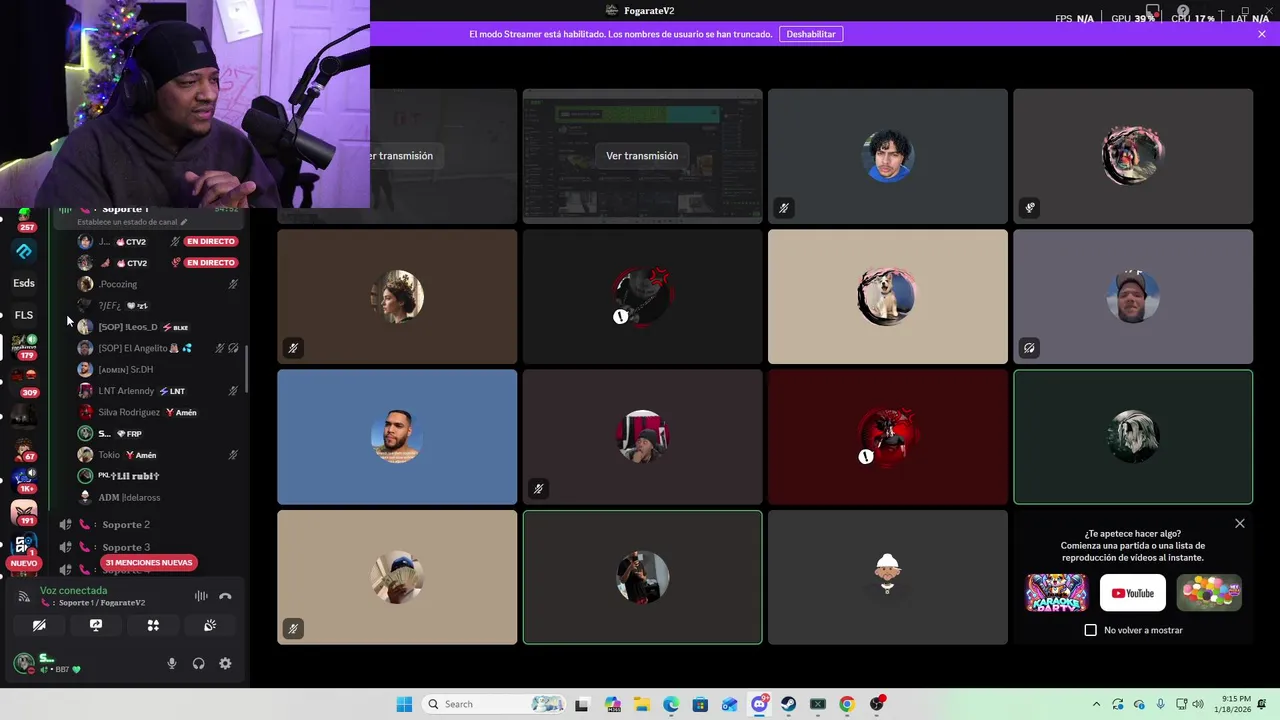Close the activity suggestion popup
Viewport: 1280px width, 720px height.
tap(1240, 523)
